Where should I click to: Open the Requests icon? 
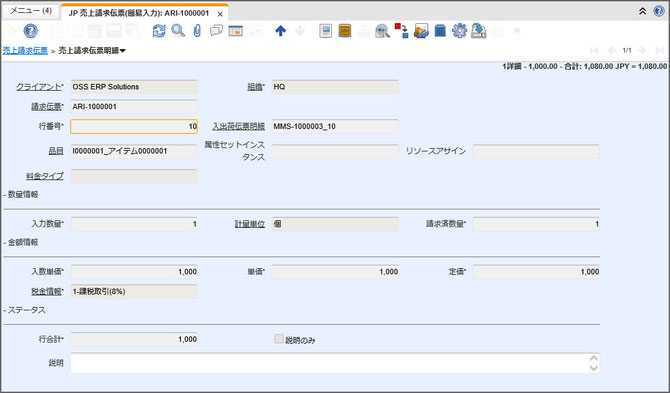coord(421,31)
